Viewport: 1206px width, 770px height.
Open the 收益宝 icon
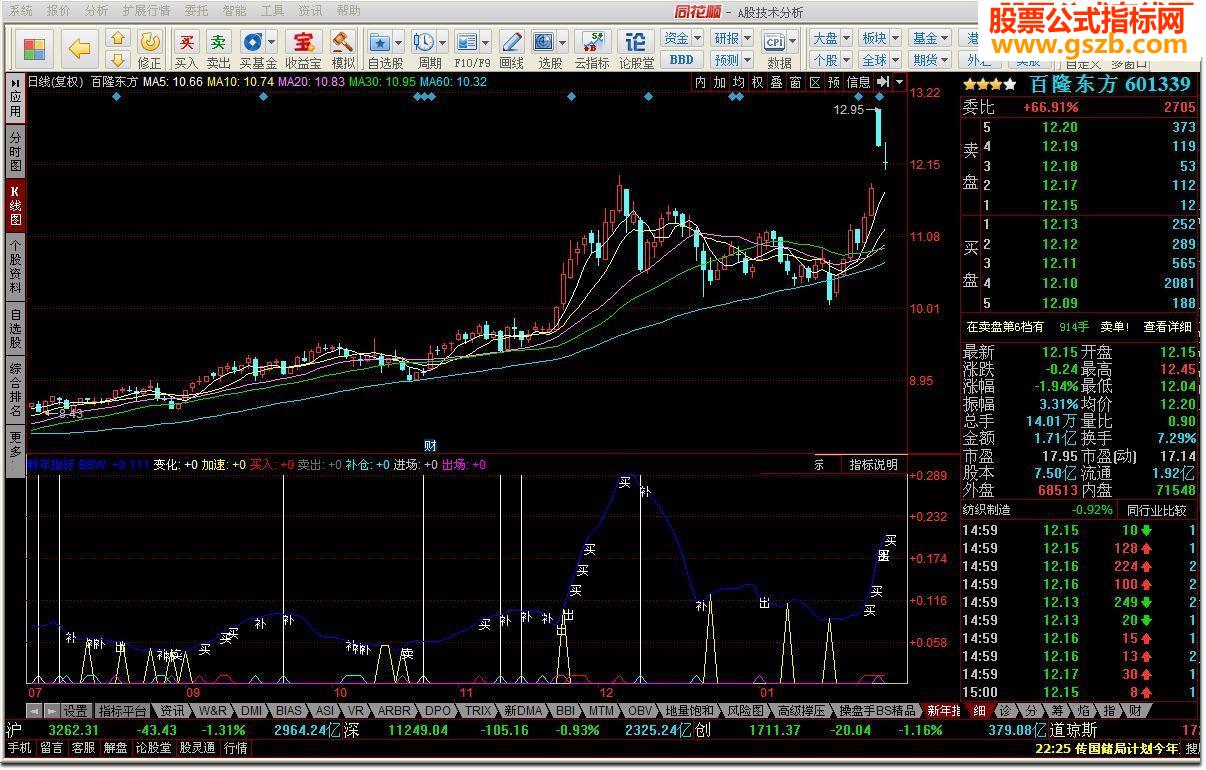click(302, 48)
